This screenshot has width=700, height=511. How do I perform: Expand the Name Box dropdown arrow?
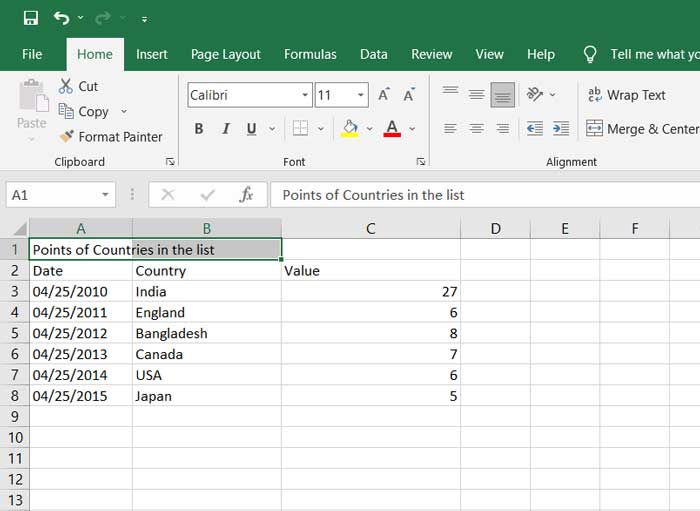click(105, 195)
